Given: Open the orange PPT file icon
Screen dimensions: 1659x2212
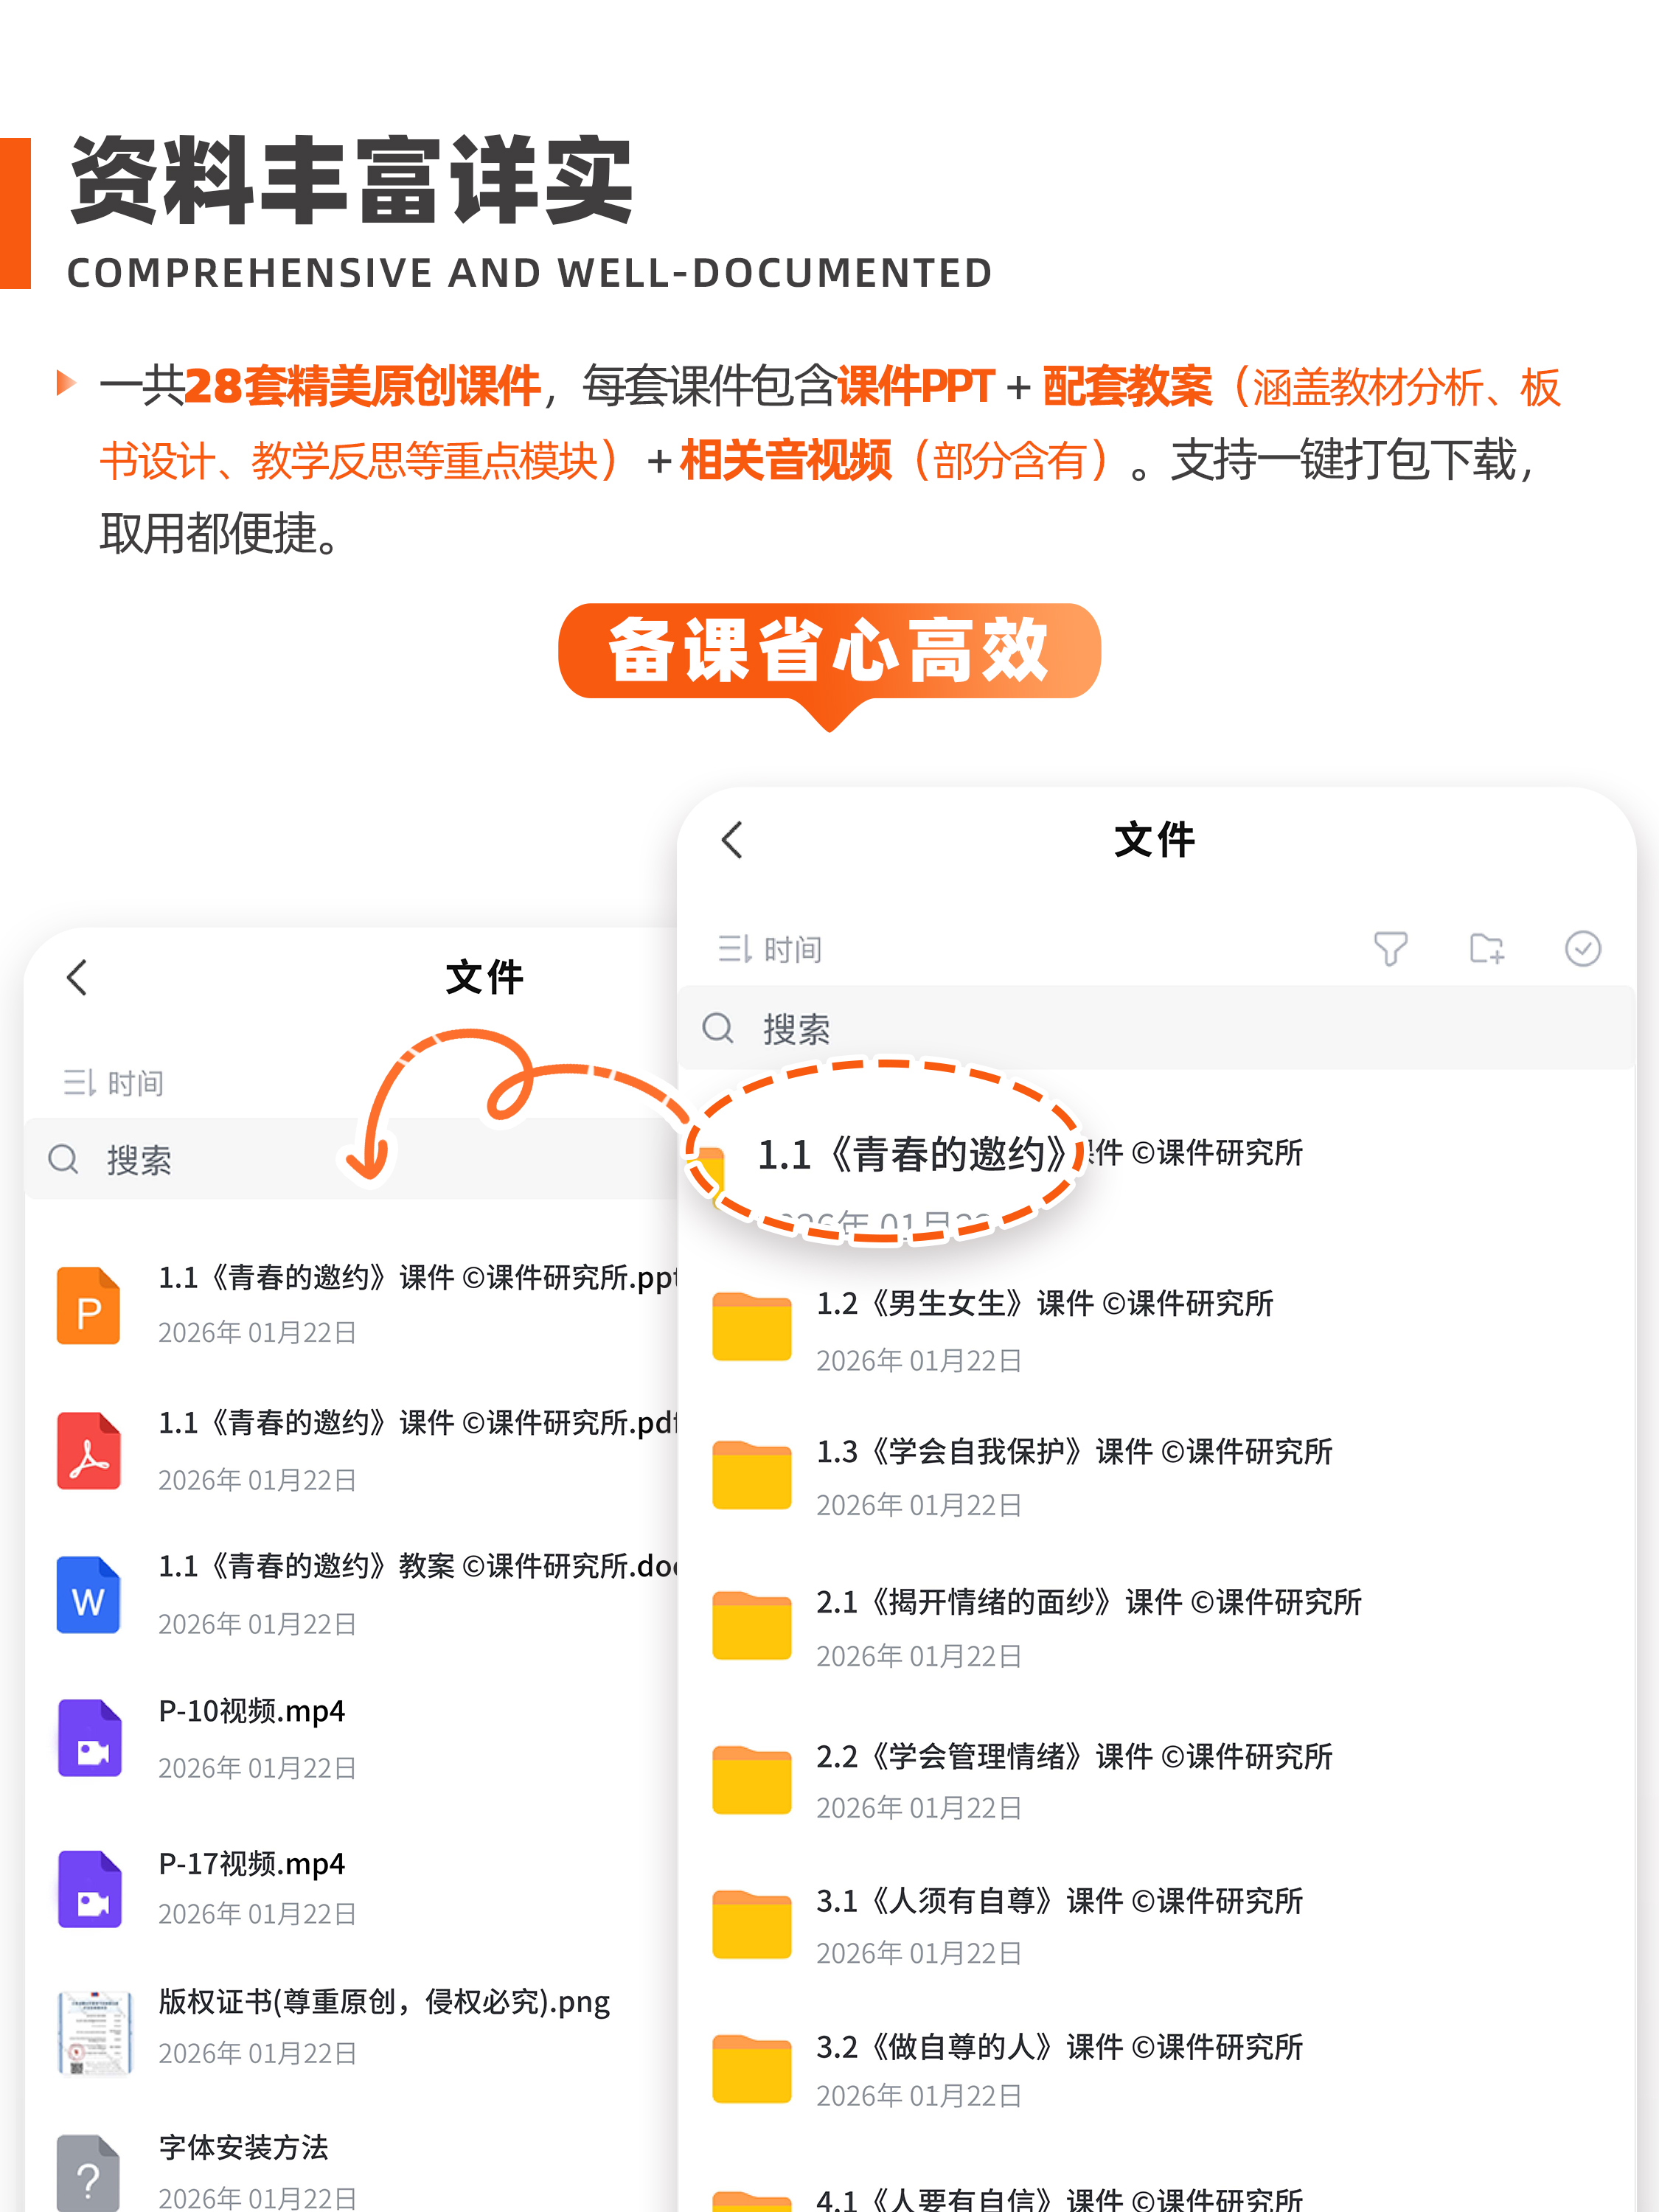Looking at the screenshot, I should click(89, 1305).
